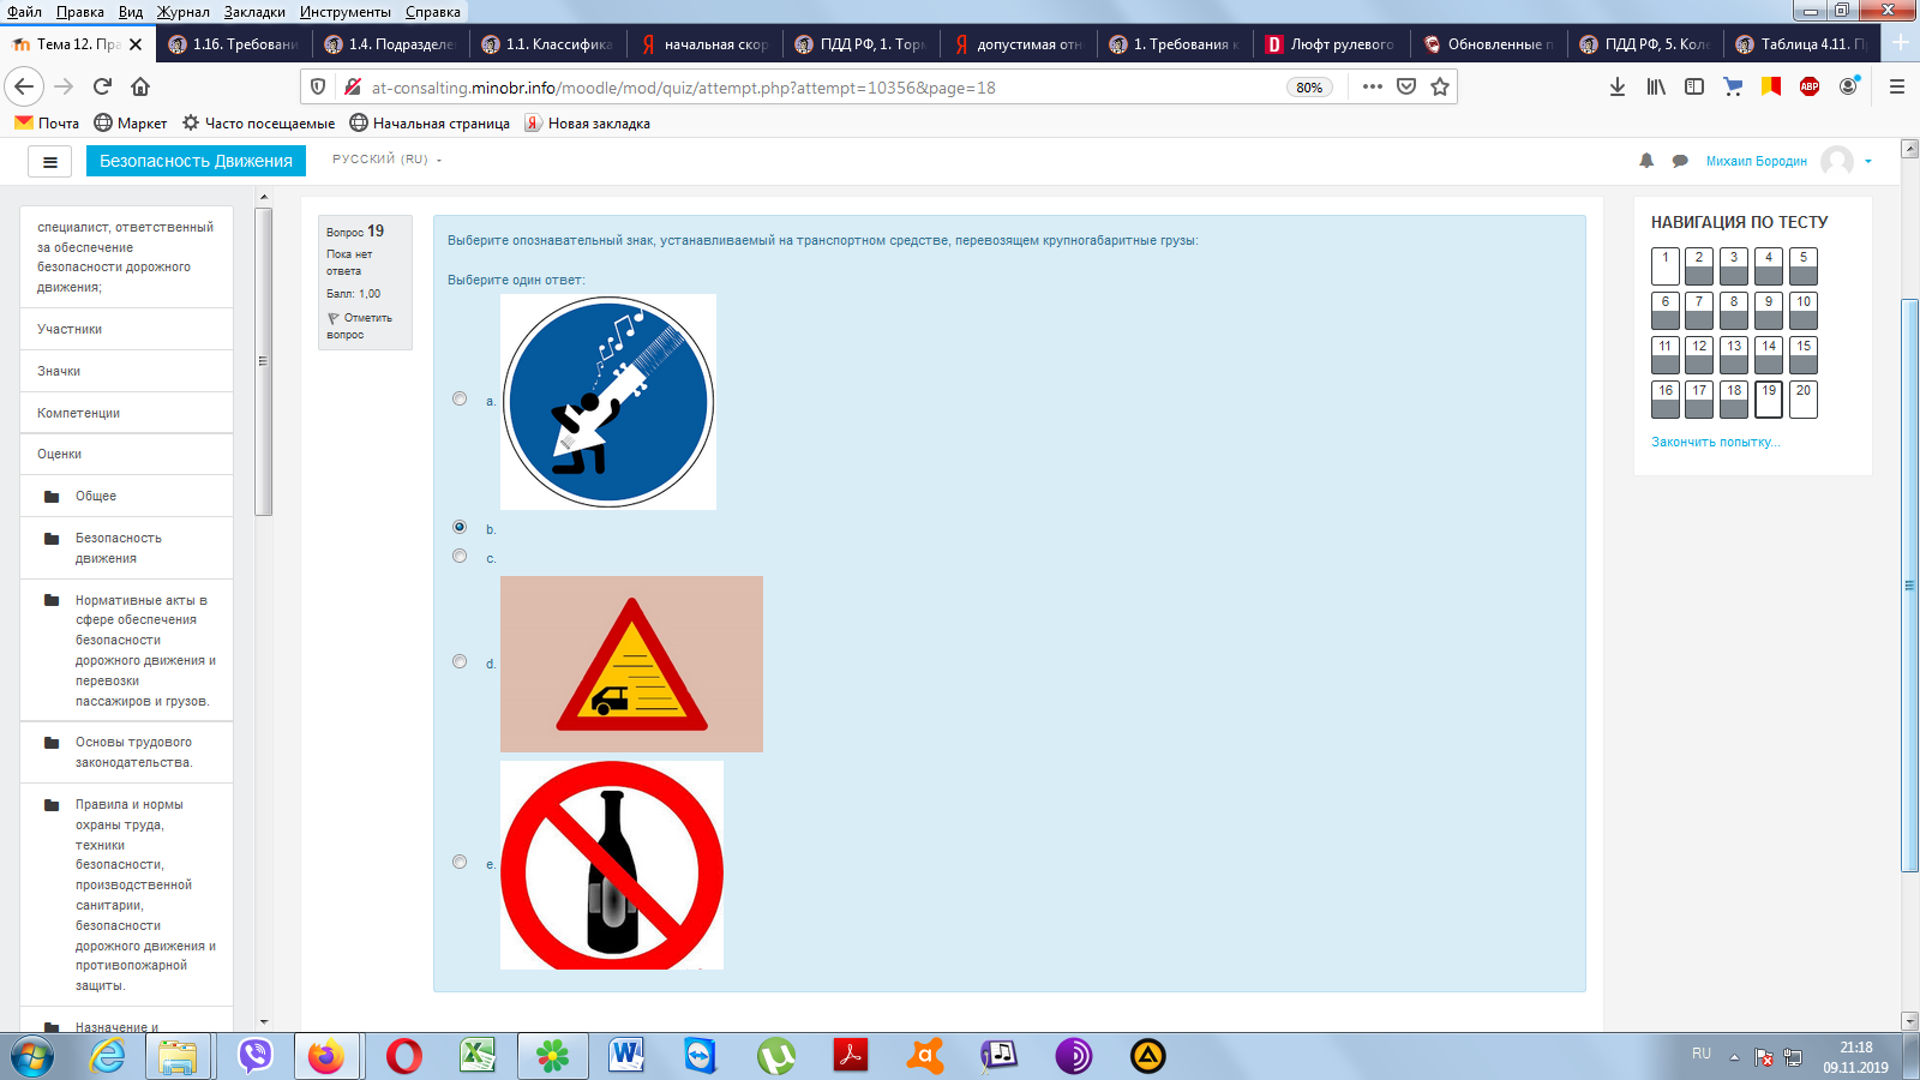Show hidden system tray icons arrow
Viewport: 1920px width, 1080px height.
point(1734,1057)
